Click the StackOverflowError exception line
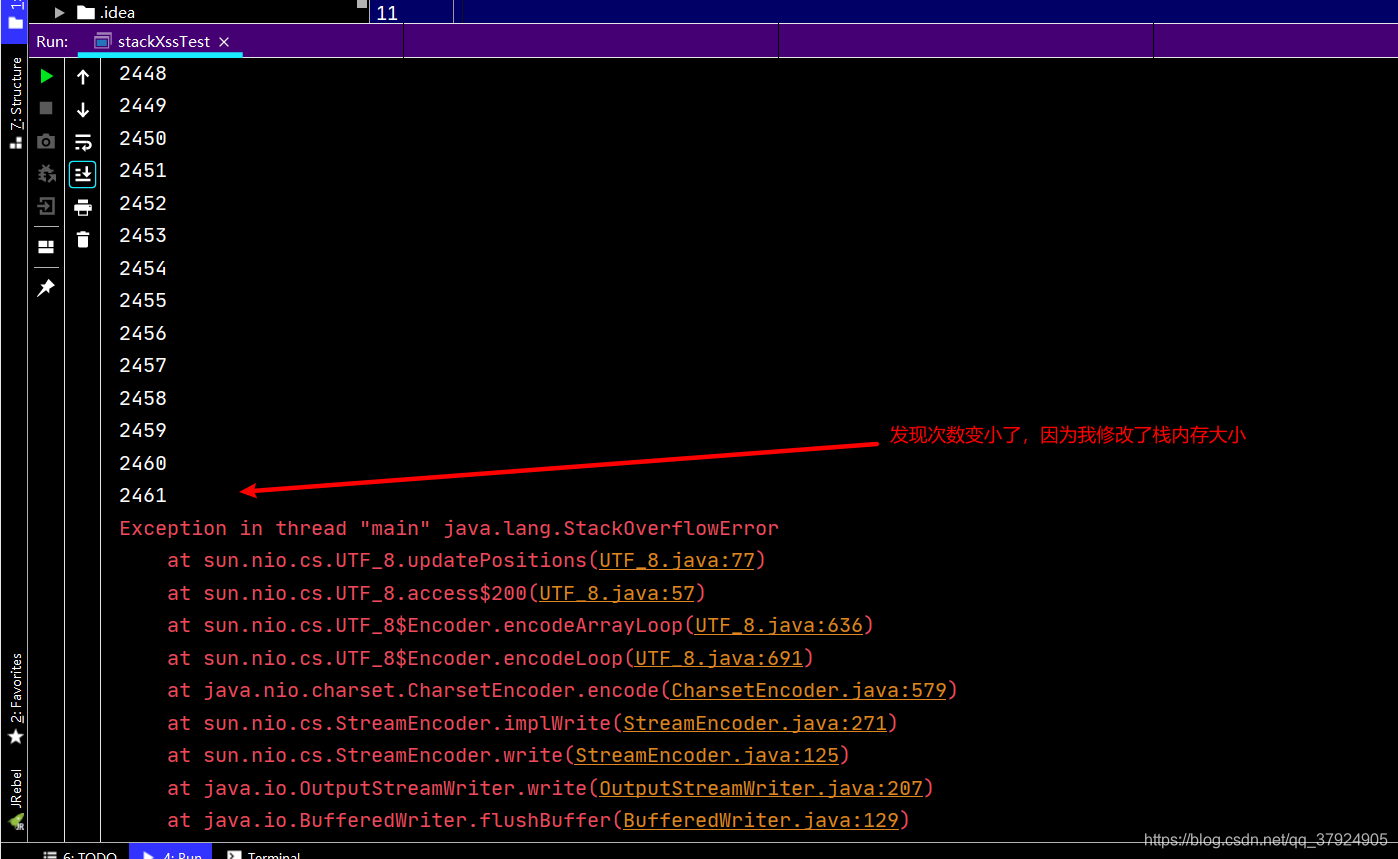 (449, 528)
